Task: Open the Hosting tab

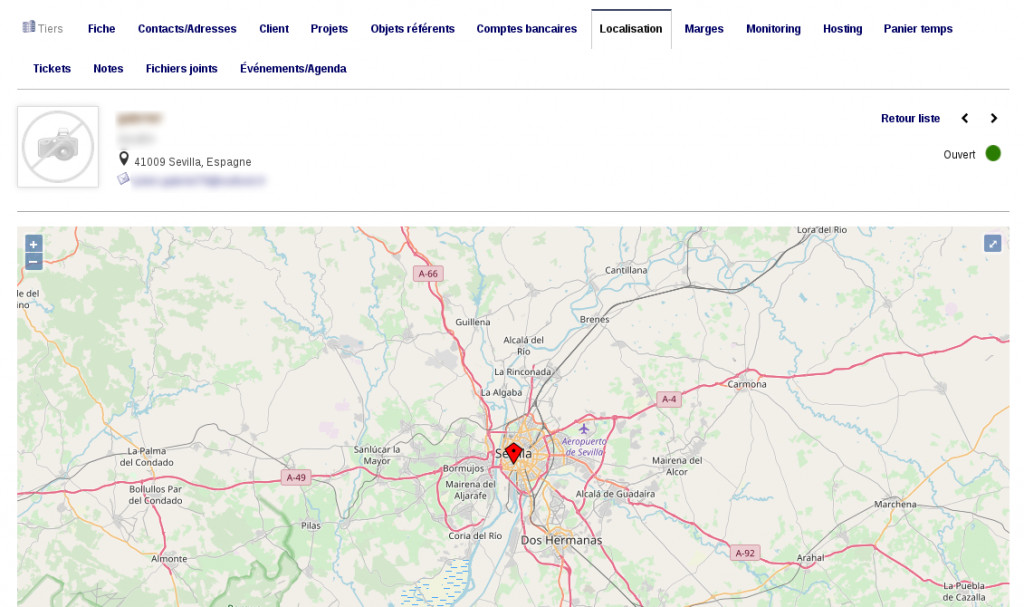Action: coord(842,29)
